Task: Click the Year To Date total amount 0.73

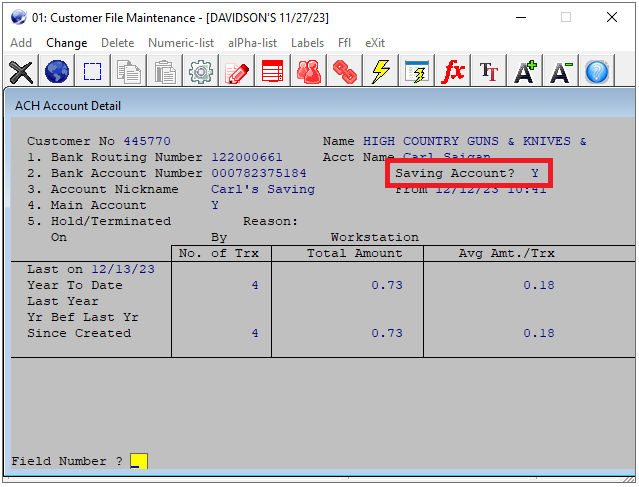Action: pos(387,285)
